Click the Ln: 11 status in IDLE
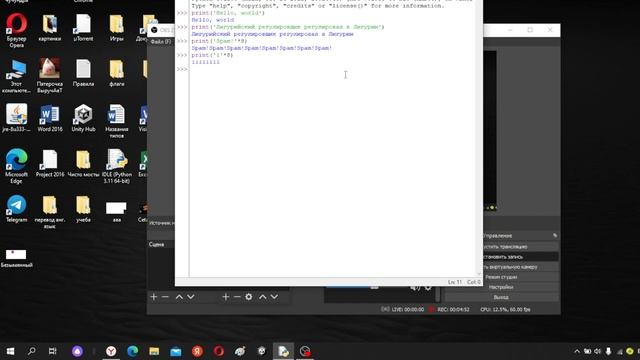Image resolution: width=640 pixels, height=360 pixels. pos(455,282)
